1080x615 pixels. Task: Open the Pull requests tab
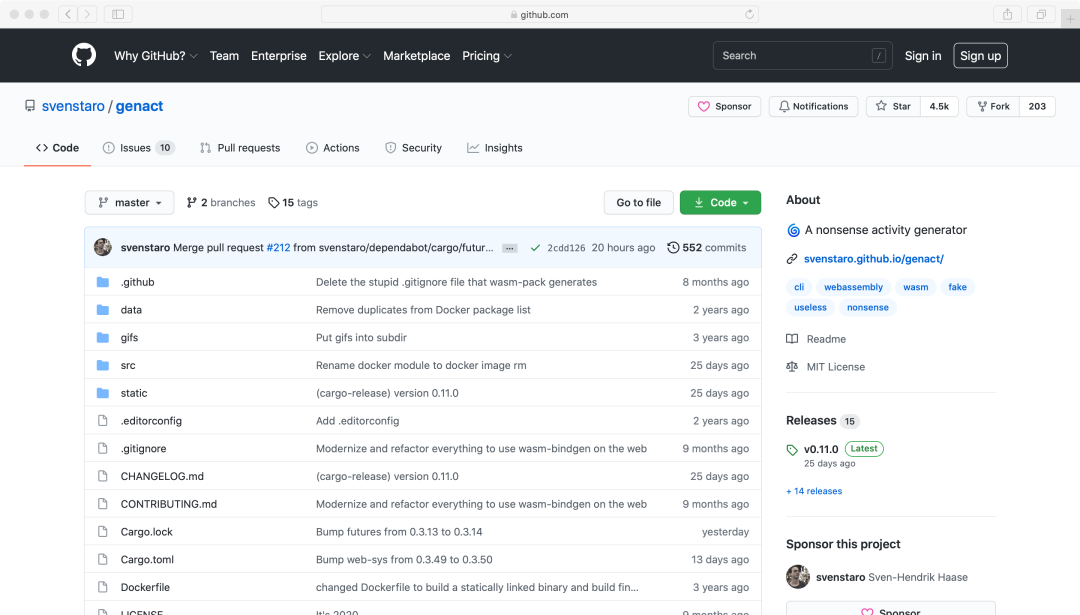coord(240,147)
